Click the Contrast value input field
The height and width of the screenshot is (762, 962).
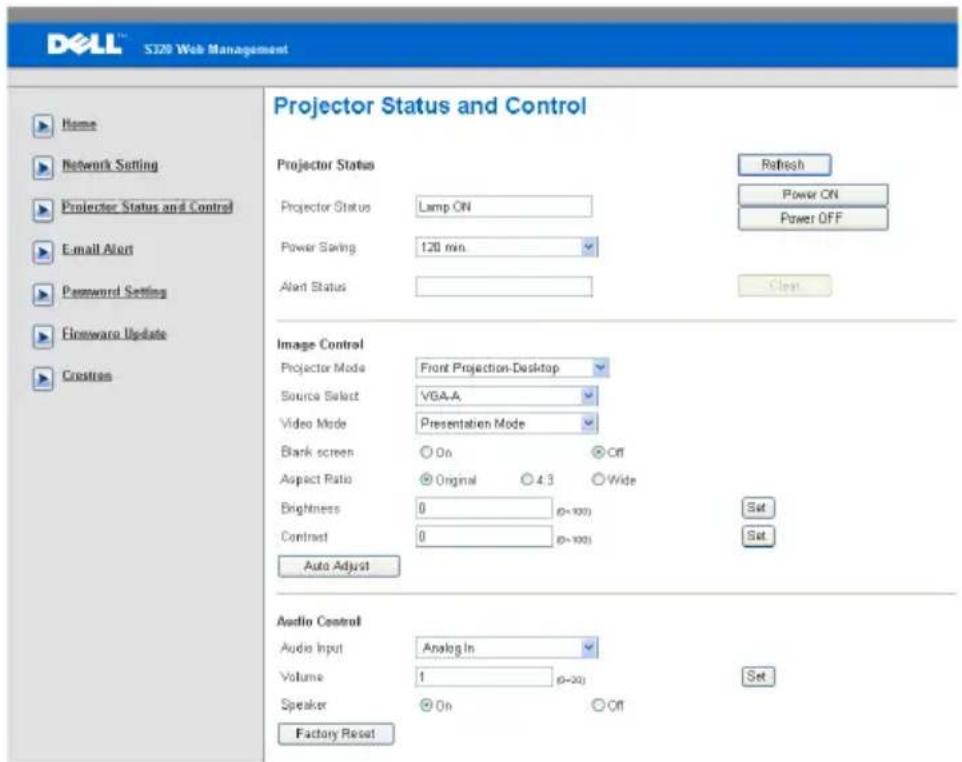(484, 537)
